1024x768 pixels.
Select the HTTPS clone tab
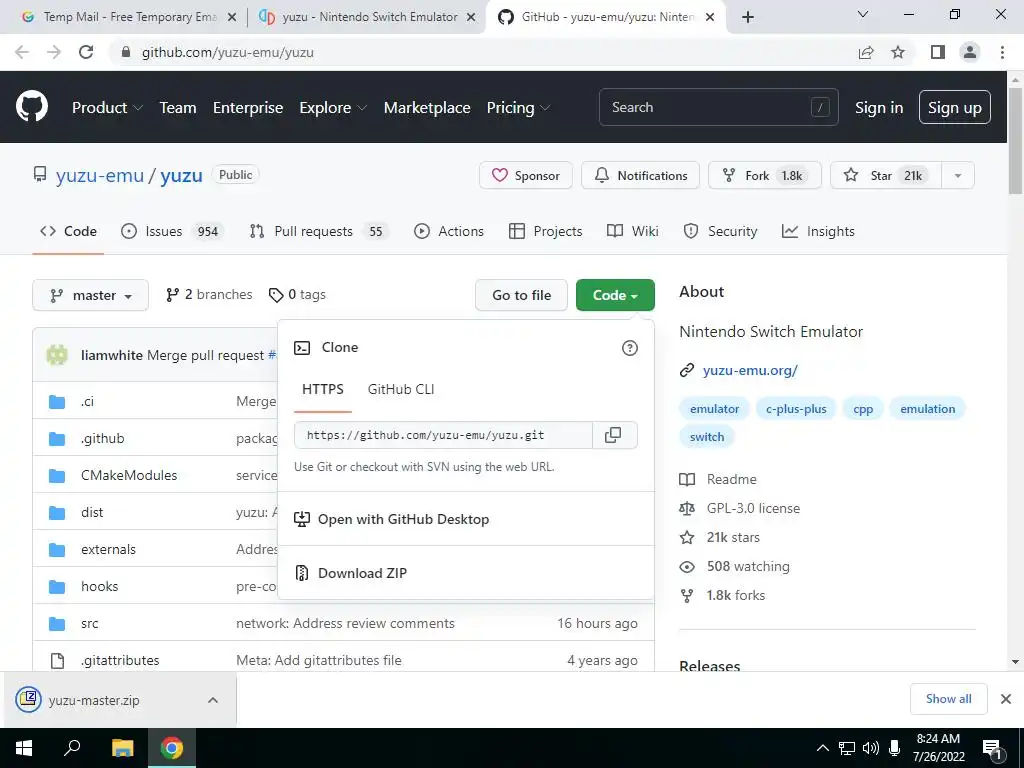click(323, 389)
